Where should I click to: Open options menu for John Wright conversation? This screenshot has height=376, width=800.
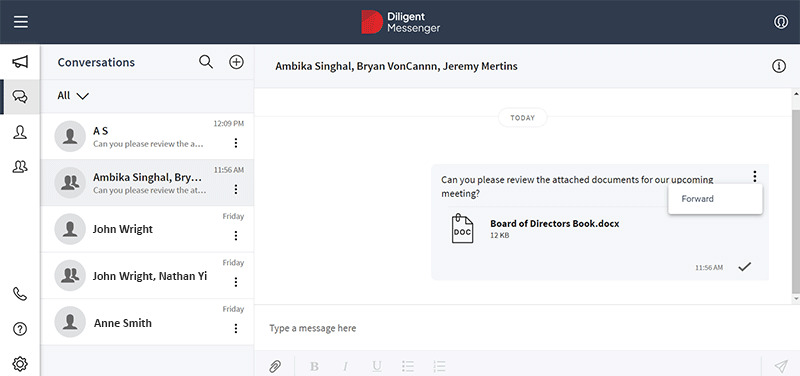pyautogui.click(x=236, y=236)
